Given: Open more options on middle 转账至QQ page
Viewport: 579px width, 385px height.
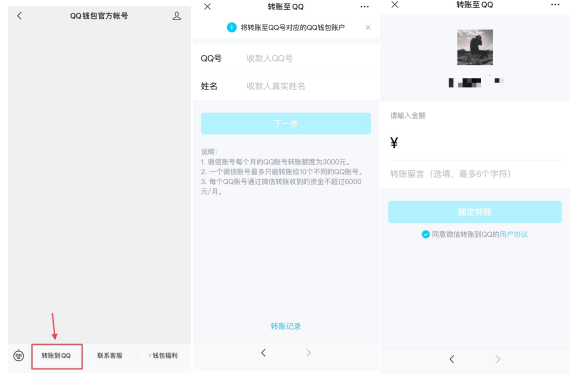Looking at the screenshot, I should pyautogui.click(x=364, y=7).
